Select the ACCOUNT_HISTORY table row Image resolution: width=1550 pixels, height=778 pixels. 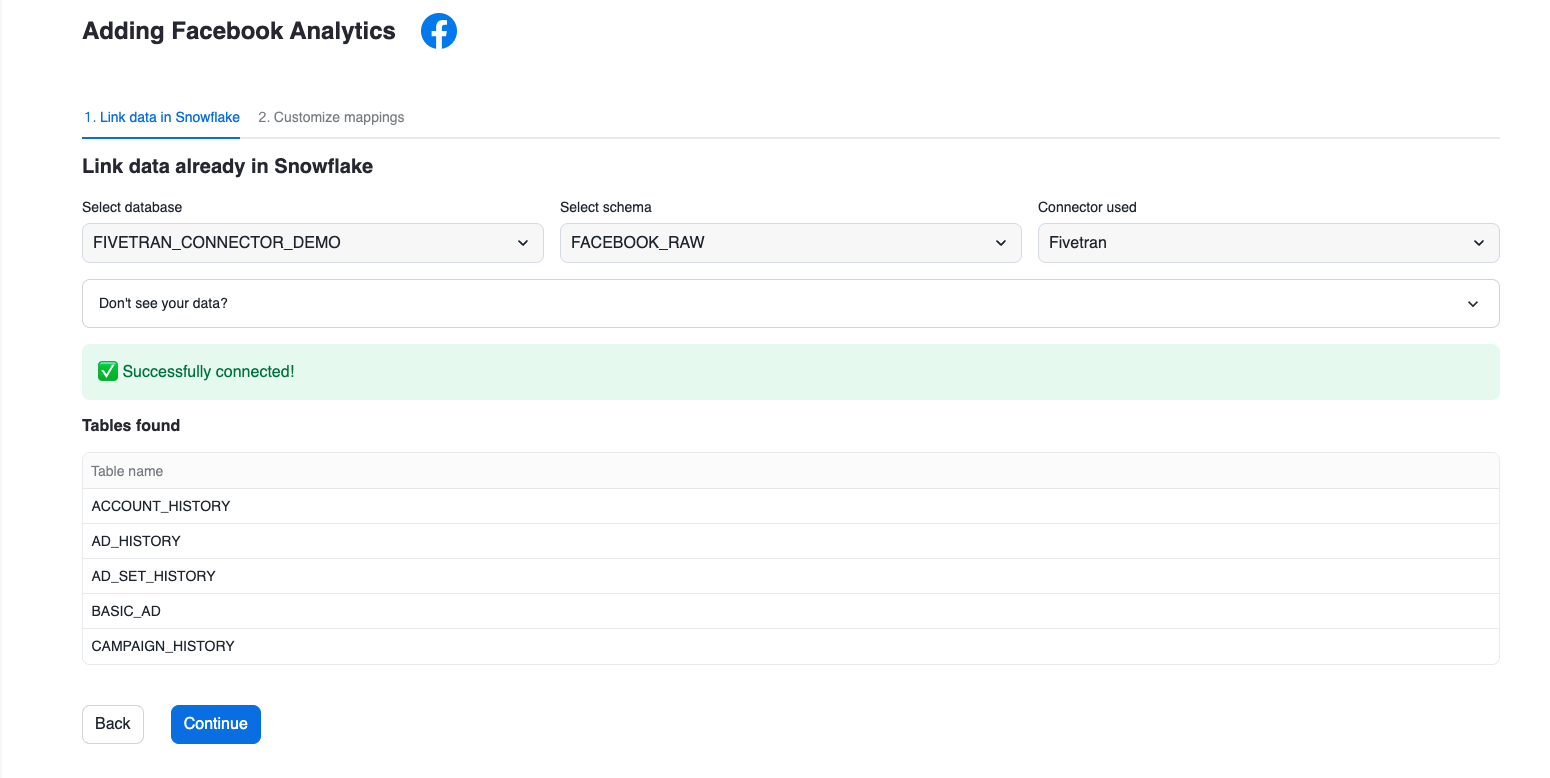pos(790,506)
